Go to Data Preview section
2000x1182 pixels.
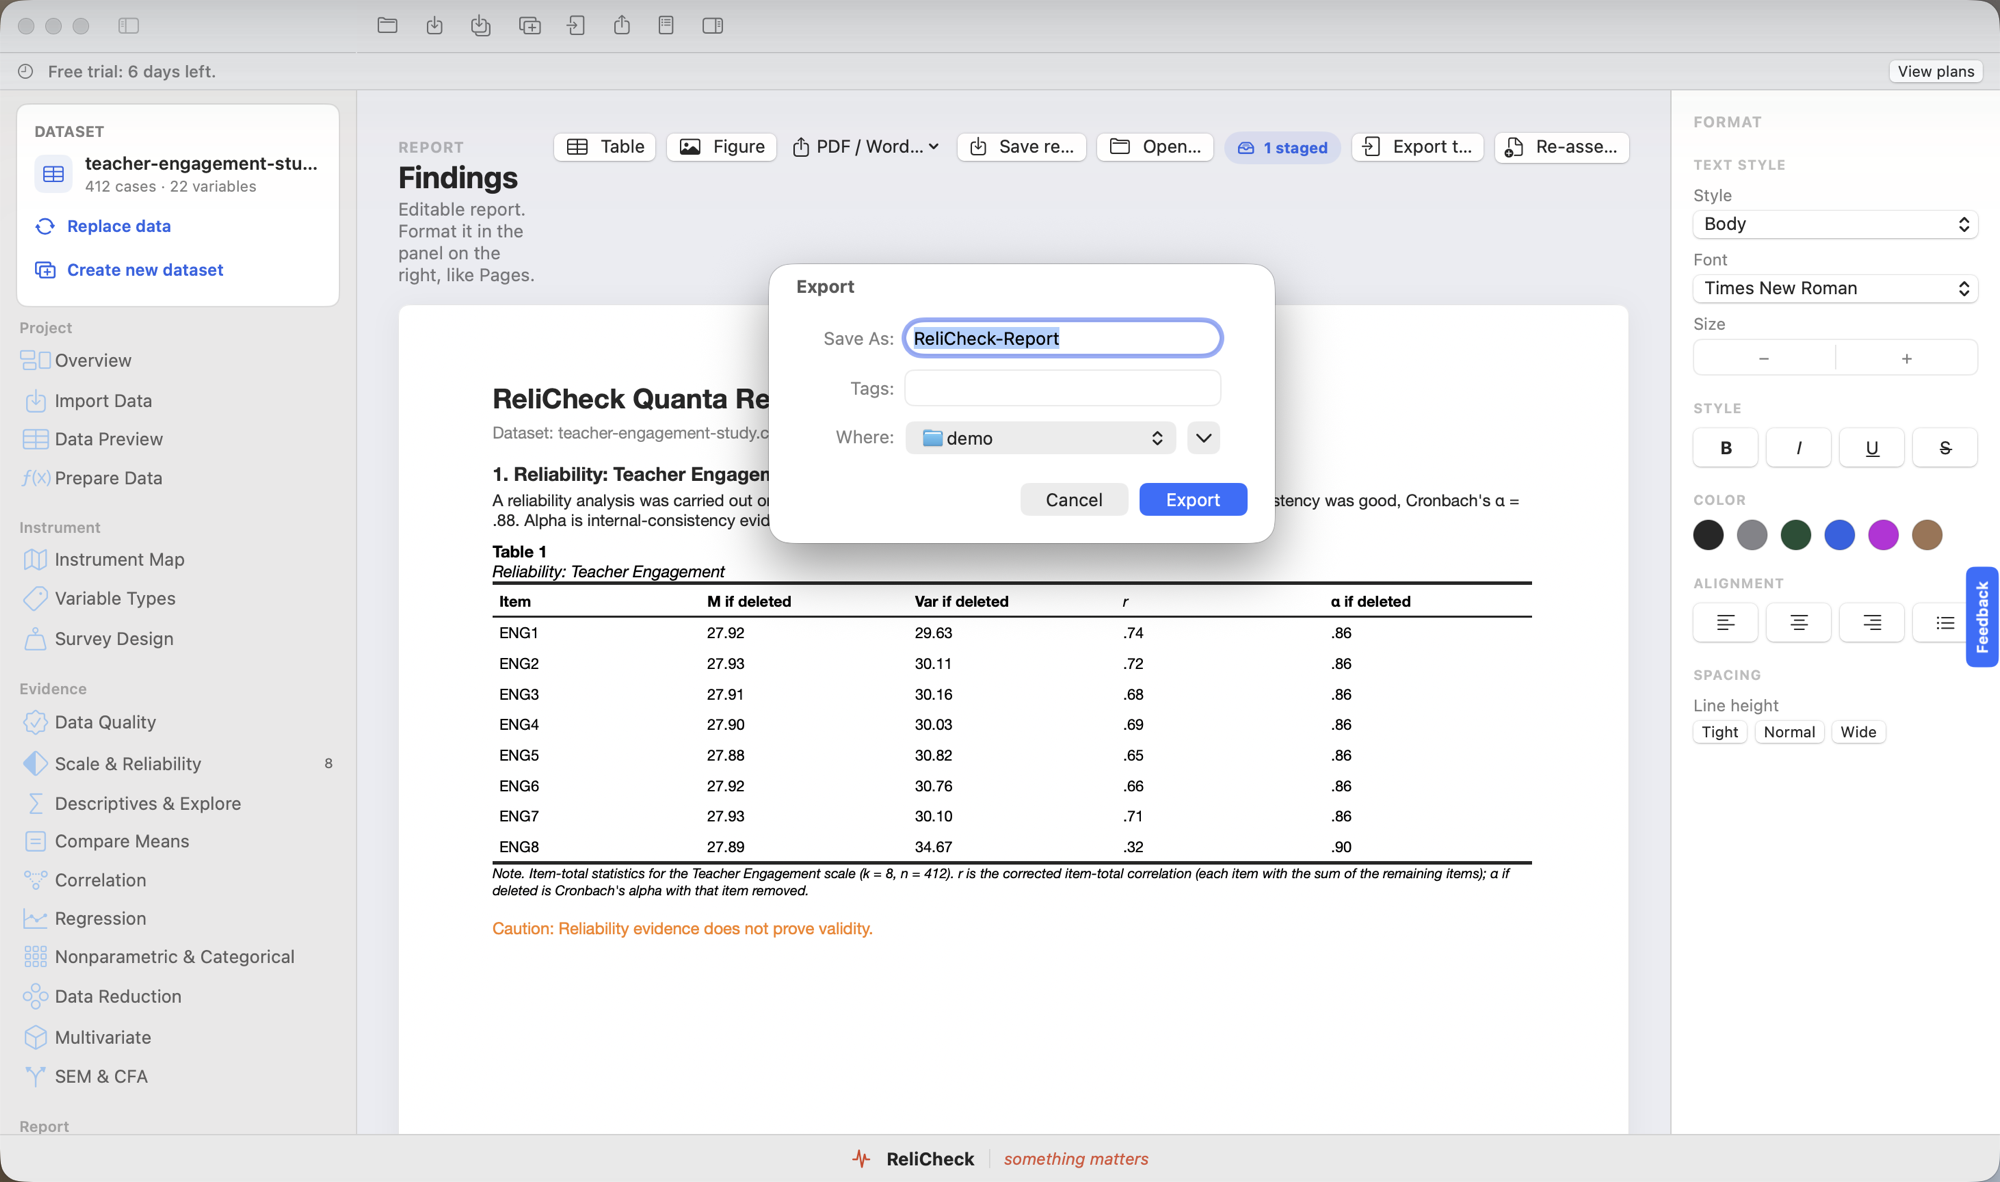pos(108,439)
